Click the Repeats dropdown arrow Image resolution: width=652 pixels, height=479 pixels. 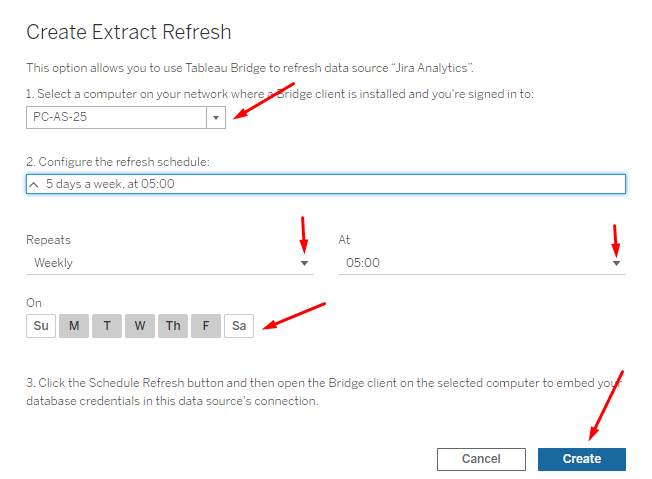tap(304, 263)
